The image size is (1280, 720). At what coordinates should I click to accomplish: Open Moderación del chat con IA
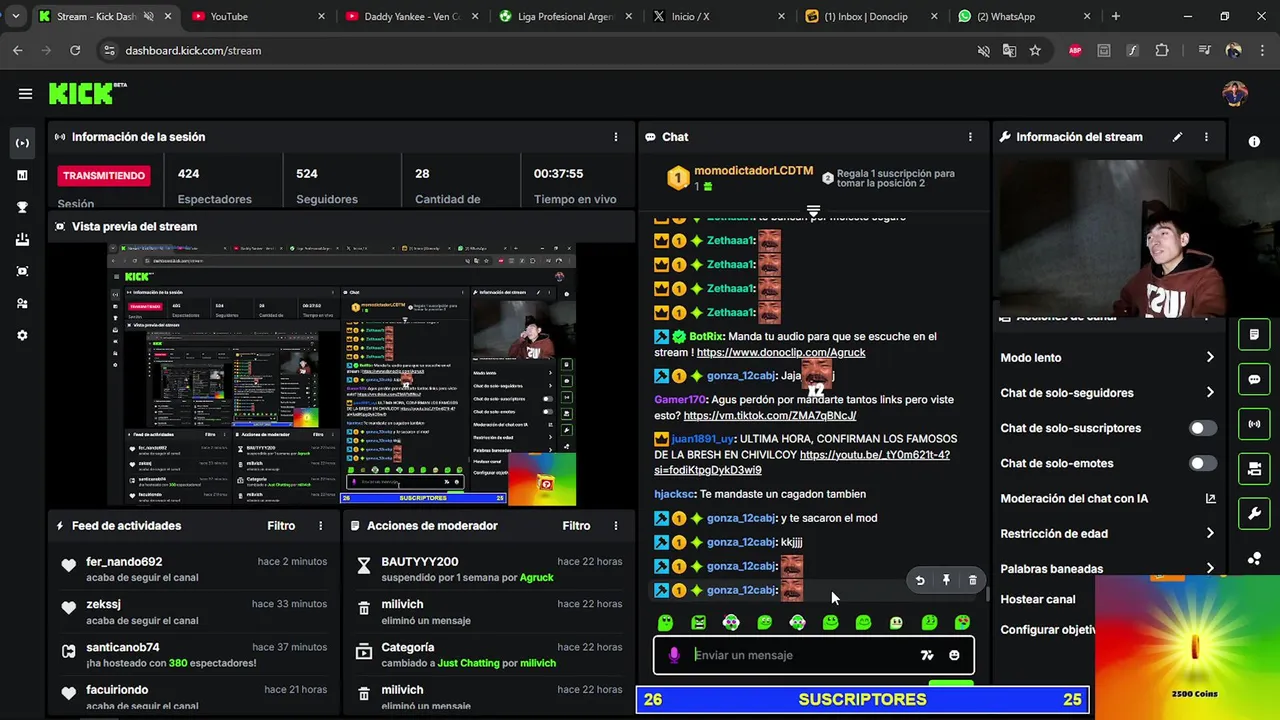click(x=1108, y=498)
